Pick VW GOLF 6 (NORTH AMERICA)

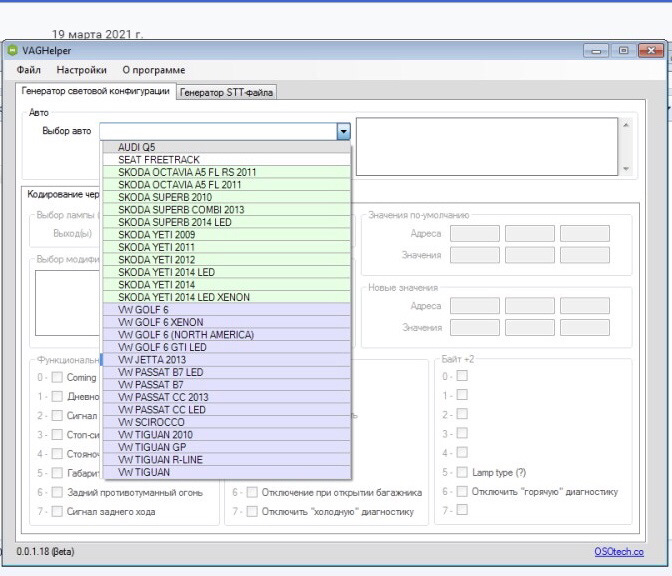[x=227, y=334]
